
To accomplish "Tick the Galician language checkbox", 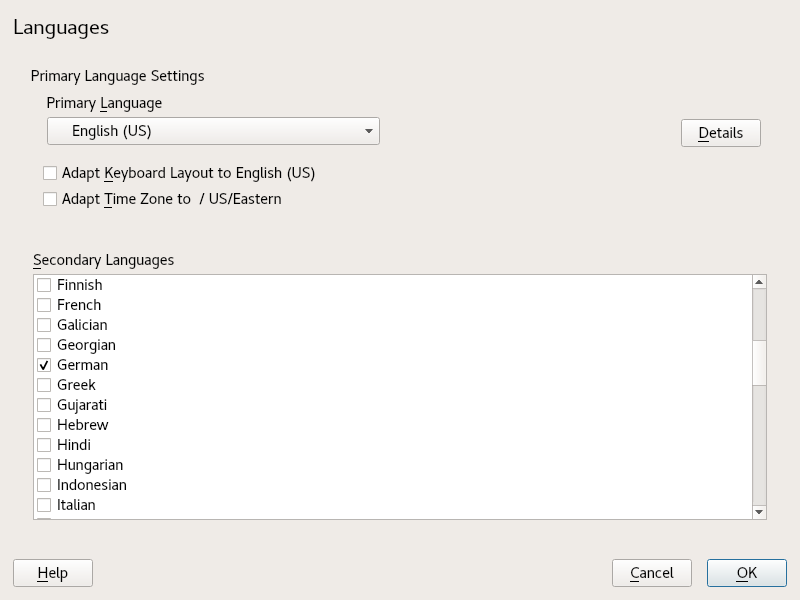I will [x=44, y=325].
